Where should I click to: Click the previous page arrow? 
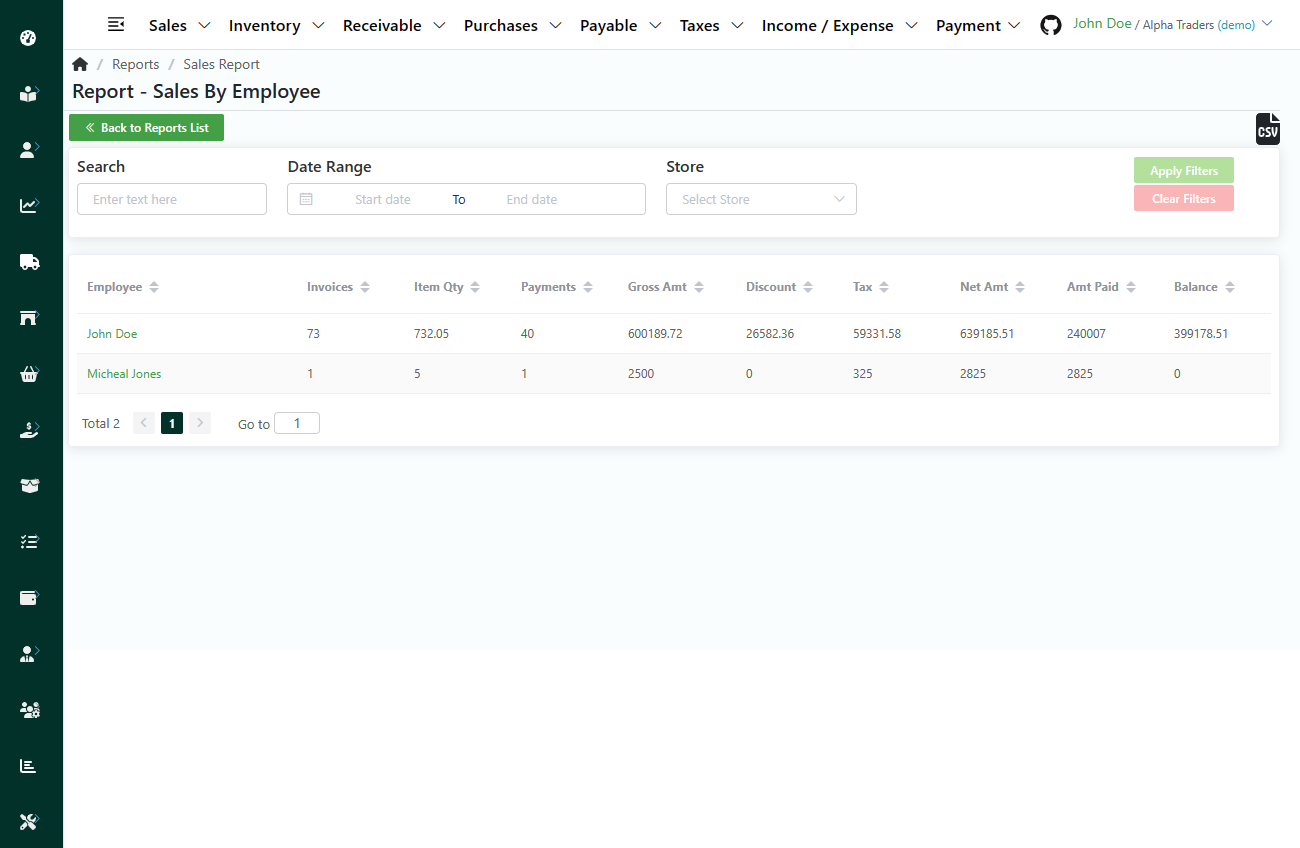(x=144, y=423)
